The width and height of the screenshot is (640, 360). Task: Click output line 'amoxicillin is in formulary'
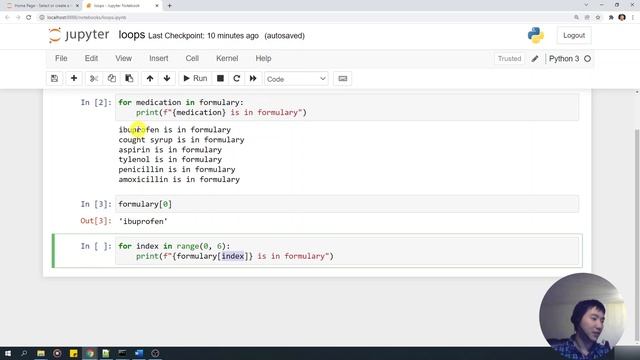coord(179,180)
